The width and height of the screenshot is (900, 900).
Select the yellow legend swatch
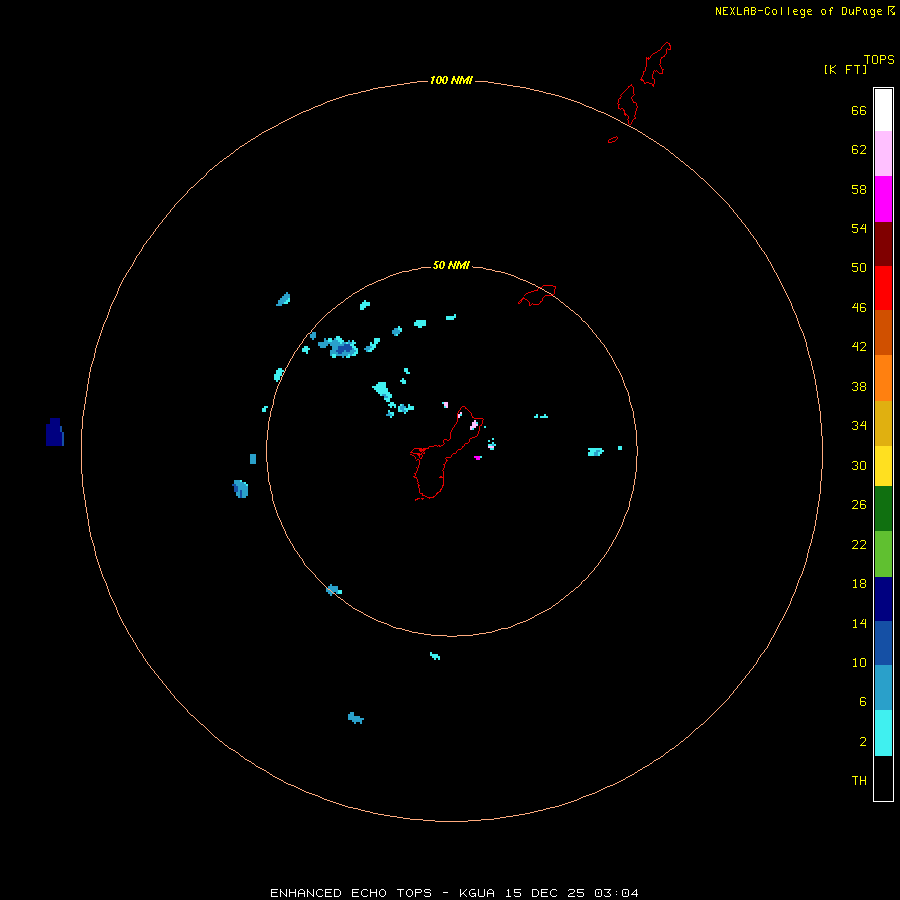883,466
